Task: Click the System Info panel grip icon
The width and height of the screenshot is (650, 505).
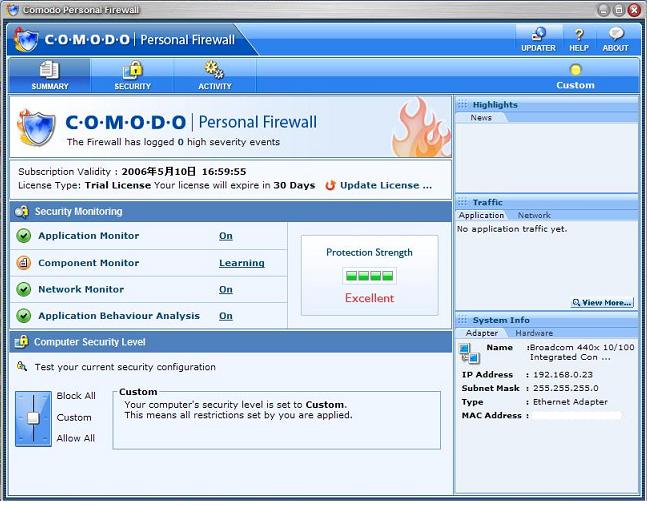Action: click(x=463, y=321)
